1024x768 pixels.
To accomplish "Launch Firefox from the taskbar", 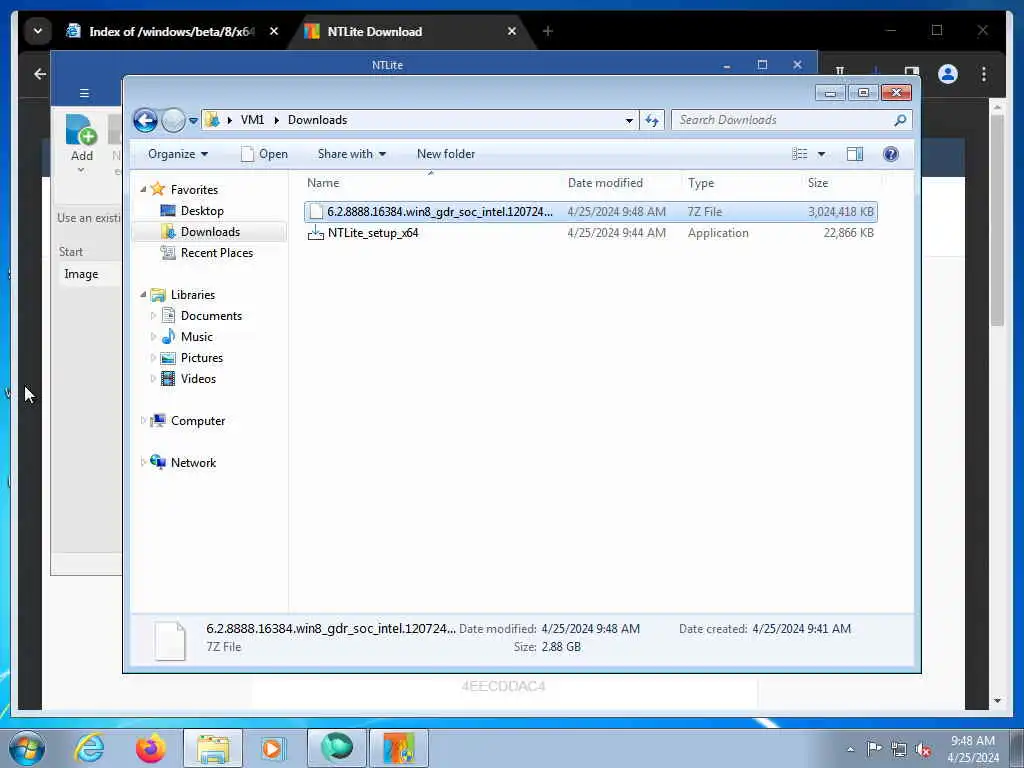I will coord(151,748).
